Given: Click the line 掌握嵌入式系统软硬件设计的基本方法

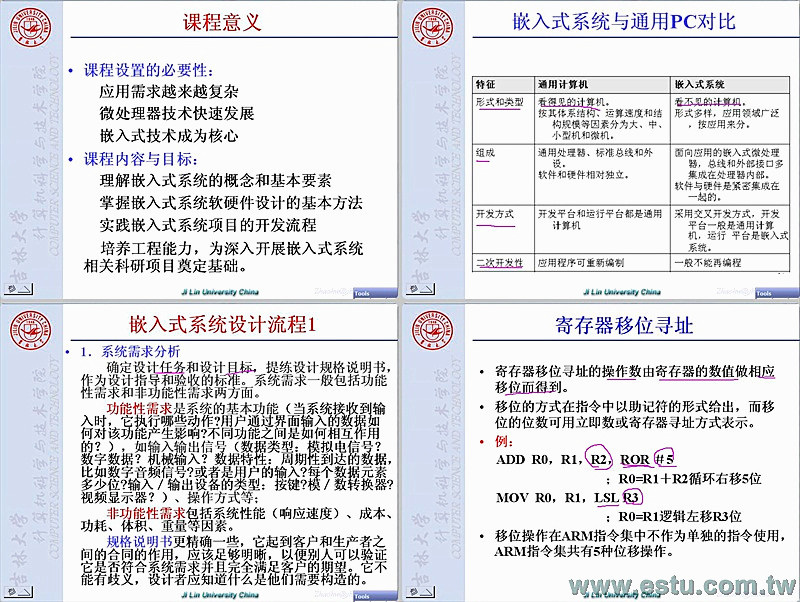Looking at the screenshot, I should click(x=231, y=203).
